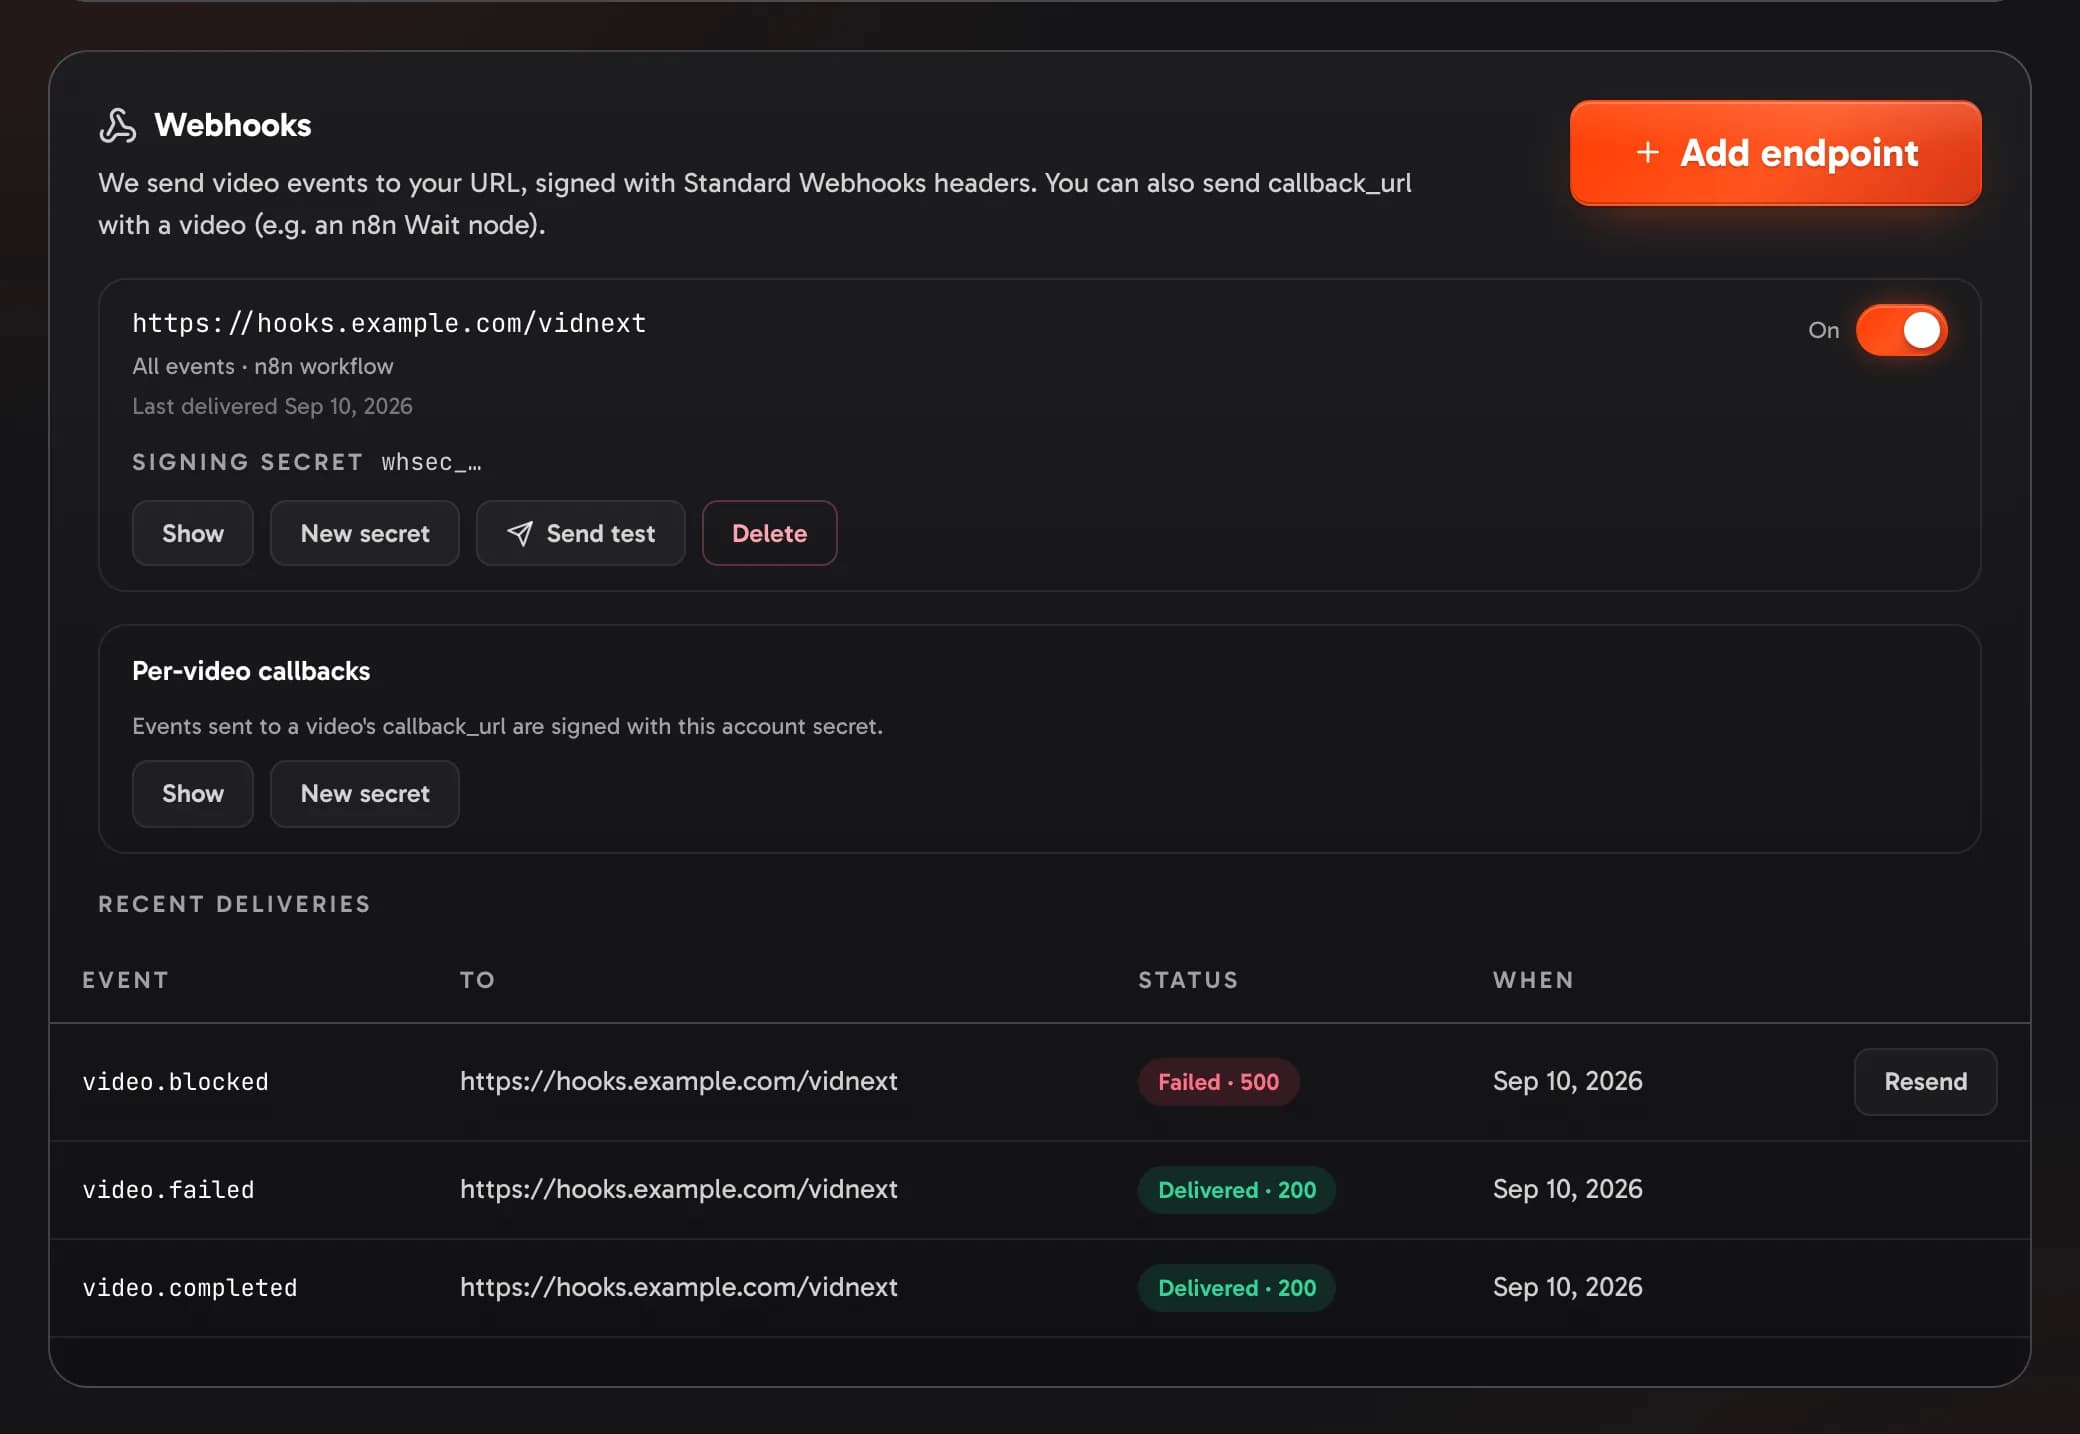Click the endpoint URL https://hooks.example.com/vidnext heading
The width and height of the screenshot is (2080, 1434).
coord(389,323)
